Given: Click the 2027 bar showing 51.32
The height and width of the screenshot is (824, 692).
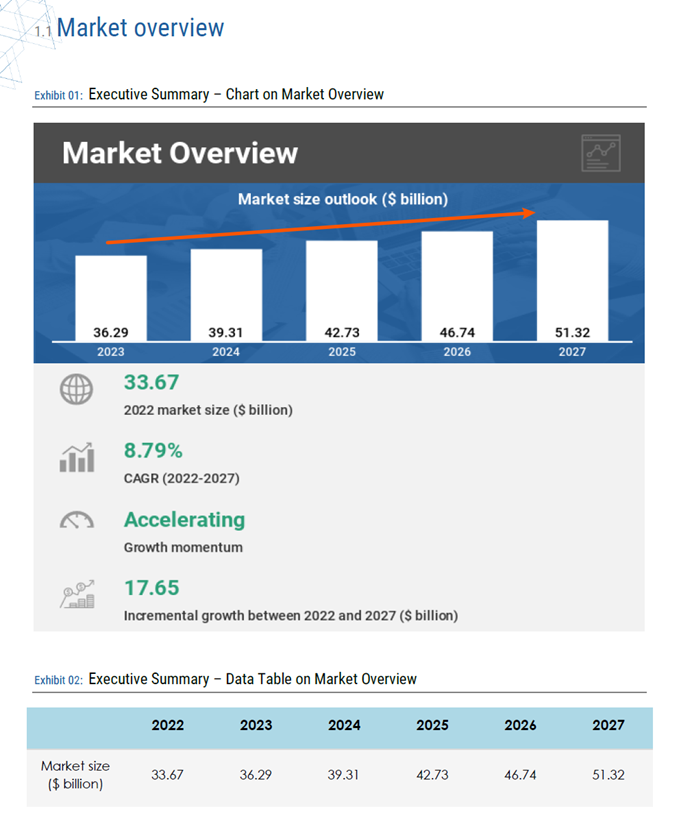Looking at the screenshot, I should tap(572, 281).
